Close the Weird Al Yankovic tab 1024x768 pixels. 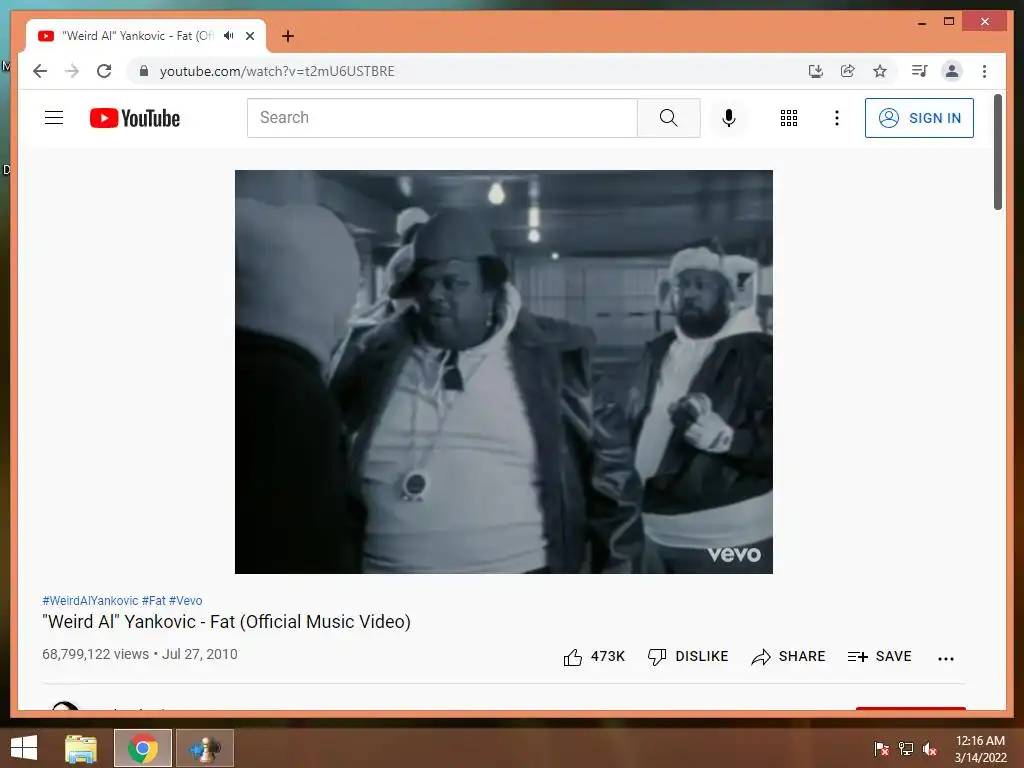click(x=249, y=36)
